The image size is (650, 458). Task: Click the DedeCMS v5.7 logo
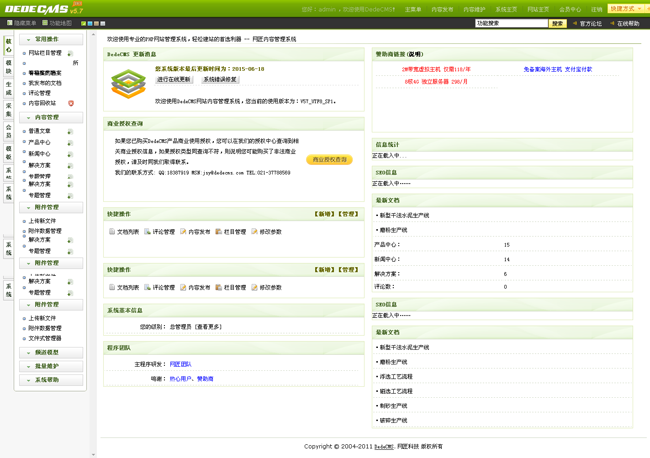click(x=44, y=8)
